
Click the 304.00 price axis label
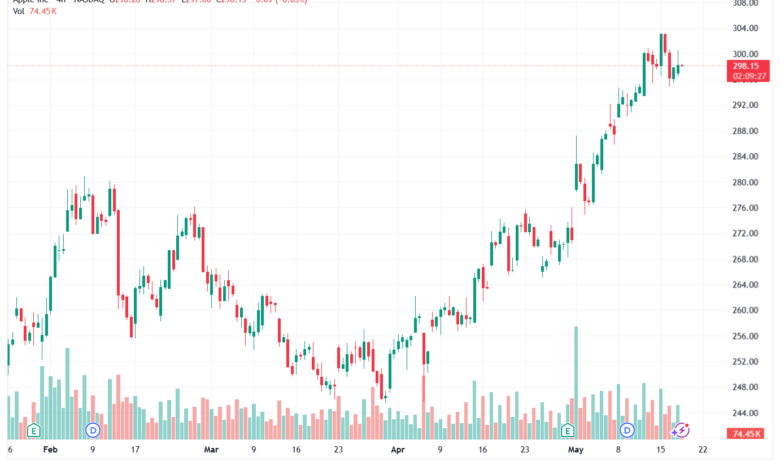(745, 28)
